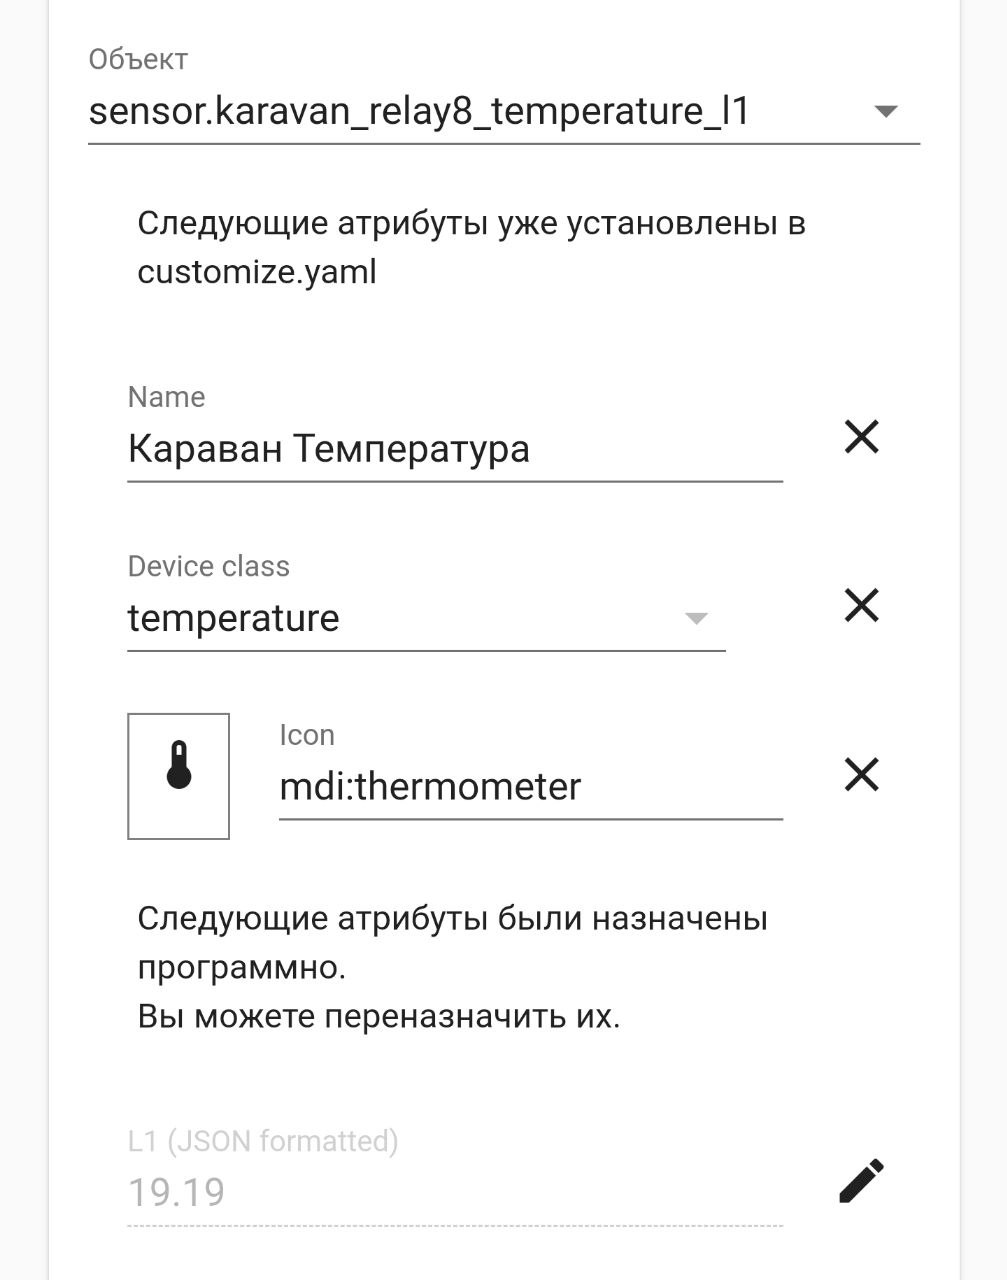Image resolution: width=1007 pixels, height=1280 pixels.
Task: Click the temperature value in Device class
Action: pyautogui.click(x=234, y=618)
